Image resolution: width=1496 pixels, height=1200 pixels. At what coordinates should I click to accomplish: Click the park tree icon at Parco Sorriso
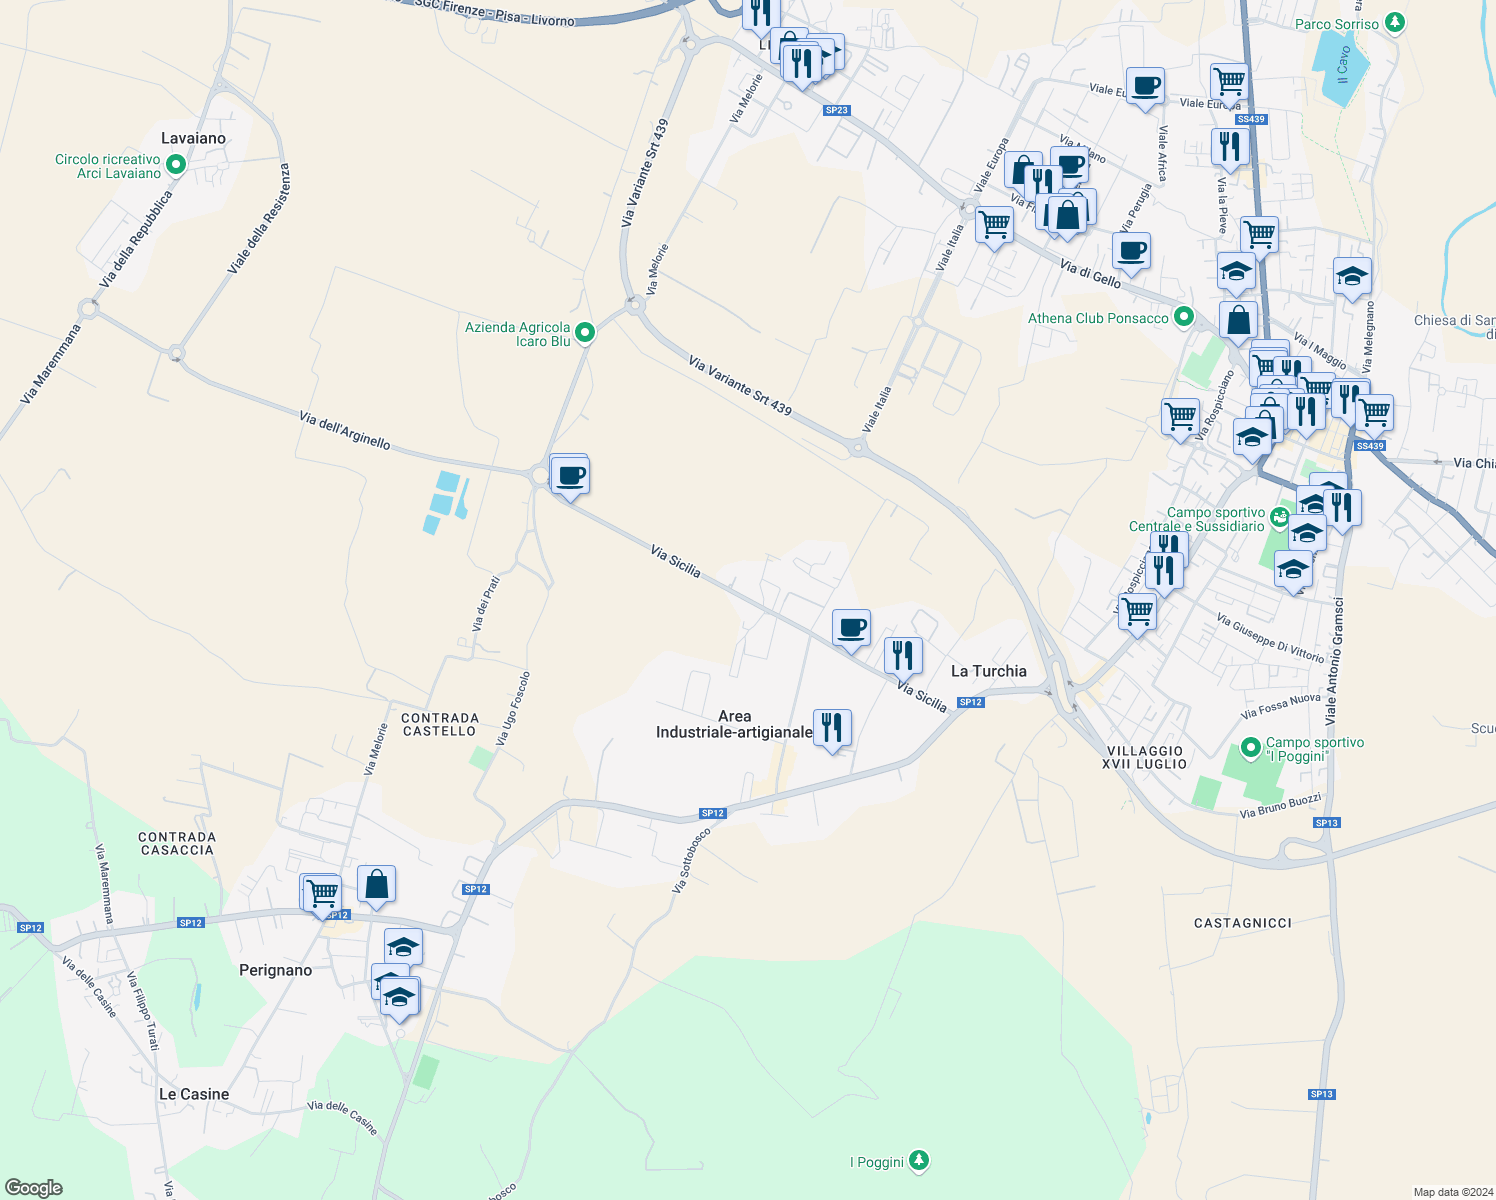(1396, 22)
